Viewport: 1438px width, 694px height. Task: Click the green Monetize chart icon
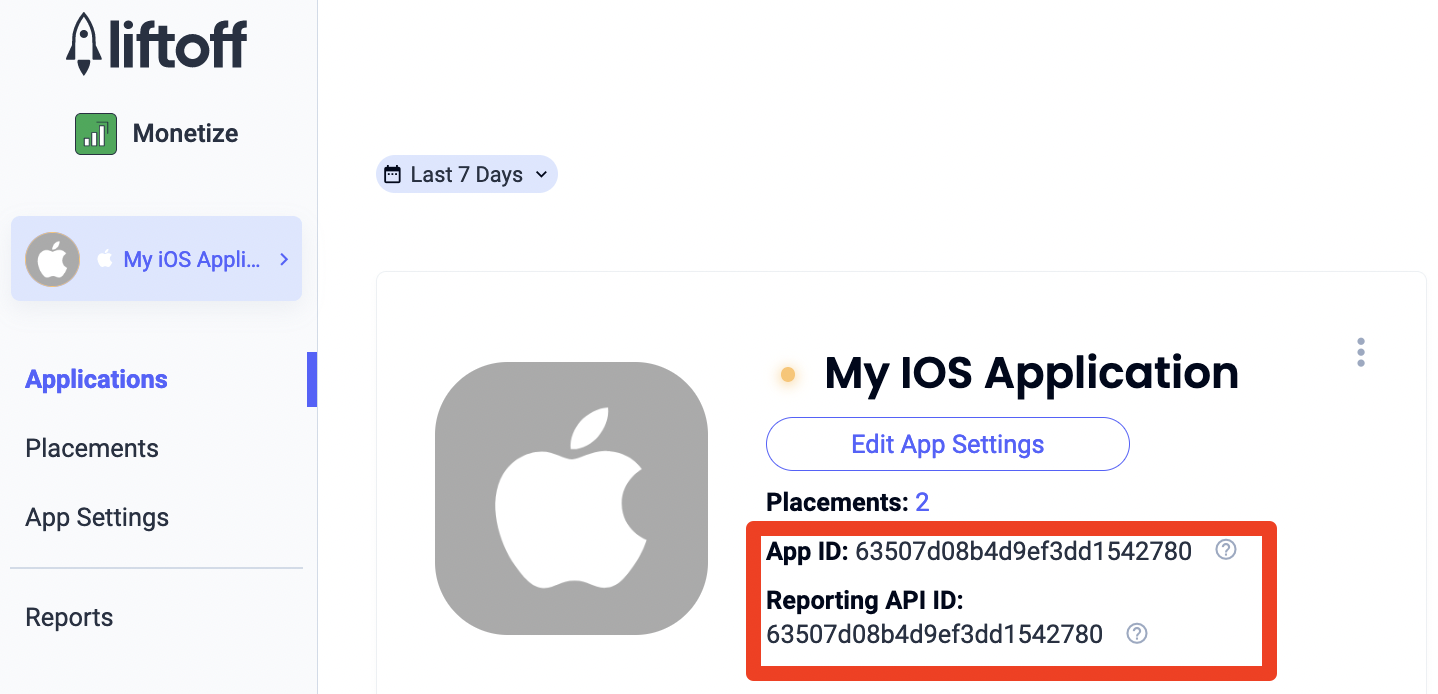[x=96, y=134]
